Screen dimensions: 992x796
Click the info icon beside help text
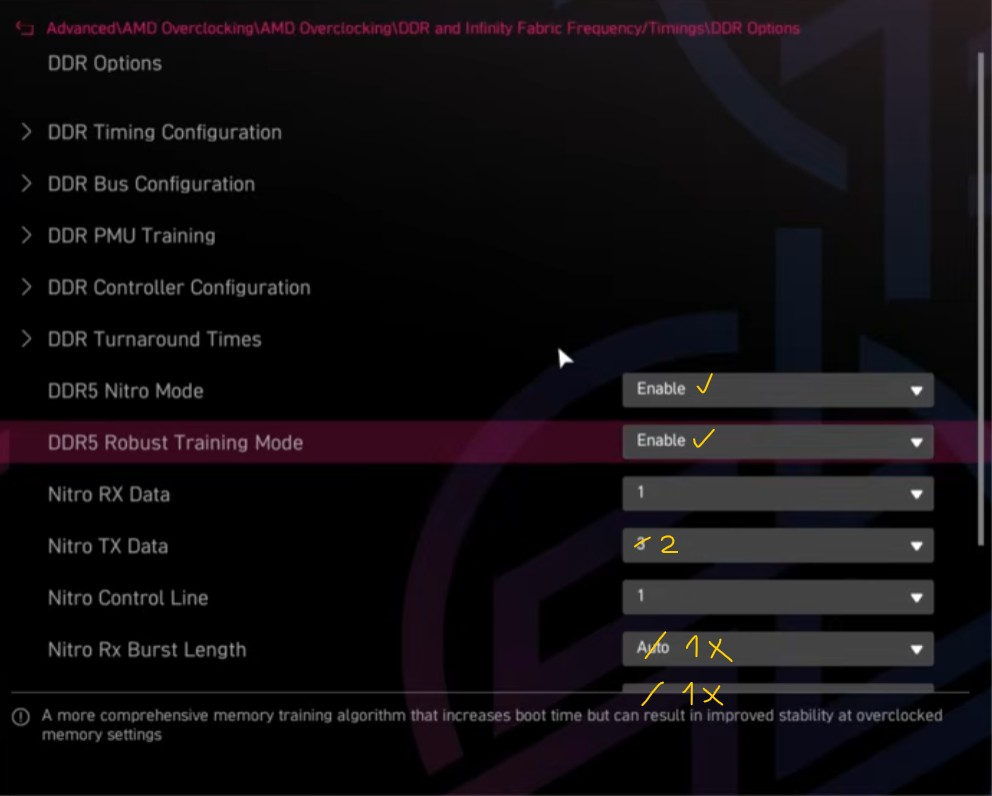tap(21, 717)
